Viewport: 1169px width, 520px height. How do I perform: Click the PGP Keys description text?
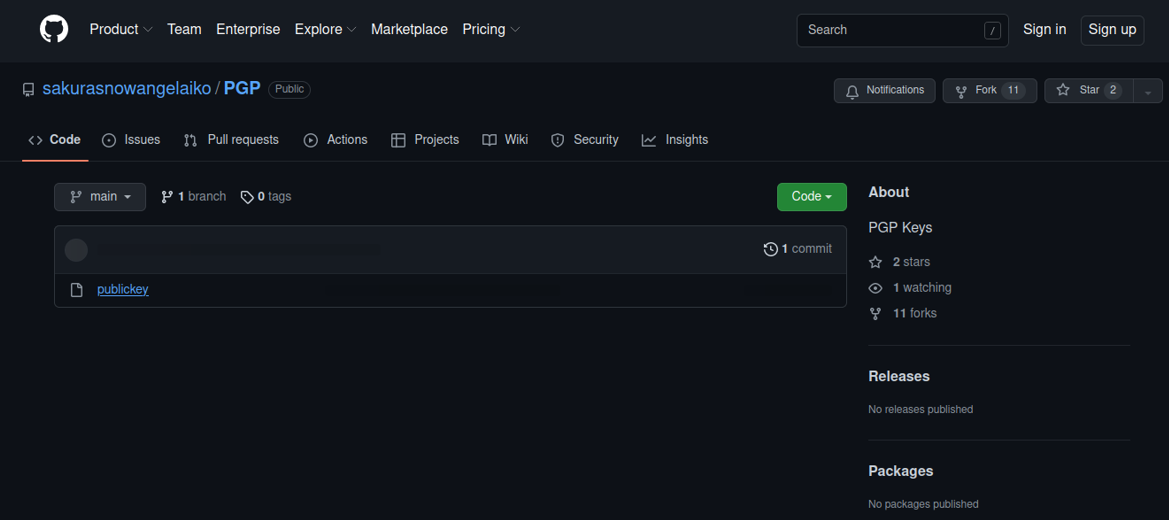[900, 228]
